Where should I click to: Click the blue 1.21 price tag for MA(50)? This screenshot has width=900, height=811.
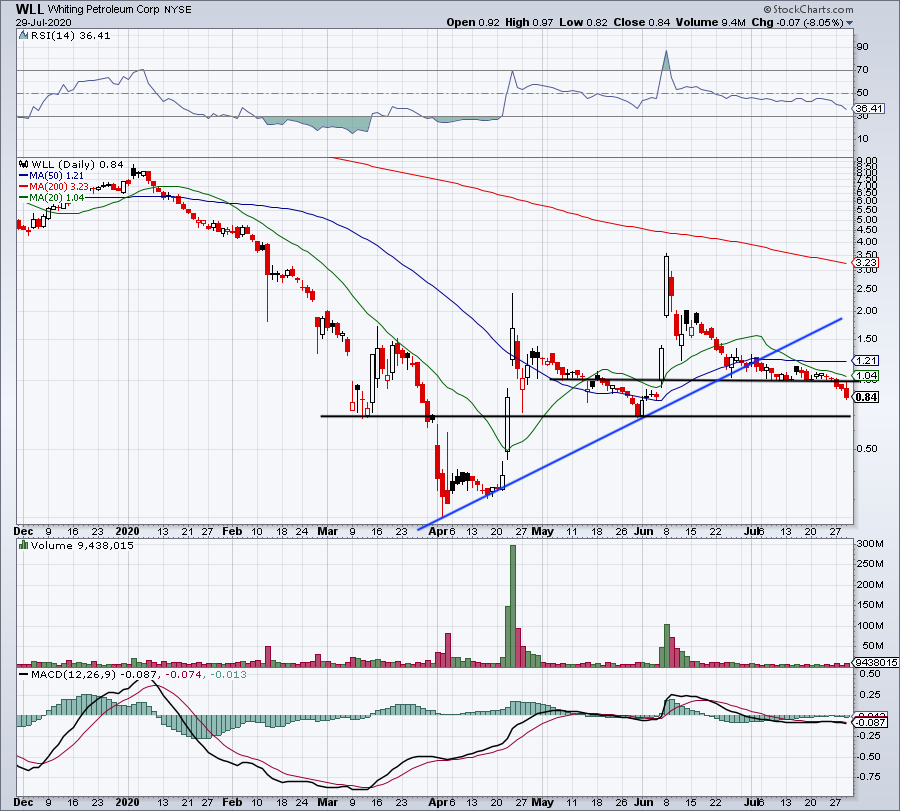coord(865,361)
